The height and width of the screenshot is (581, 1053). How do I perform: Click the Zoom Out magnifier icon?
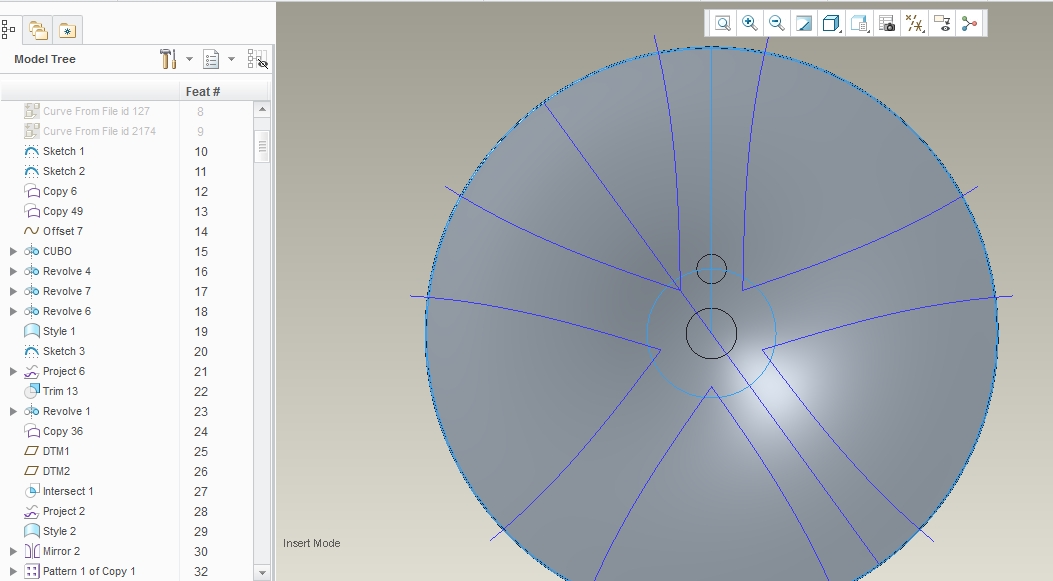(x=776, y=24)
